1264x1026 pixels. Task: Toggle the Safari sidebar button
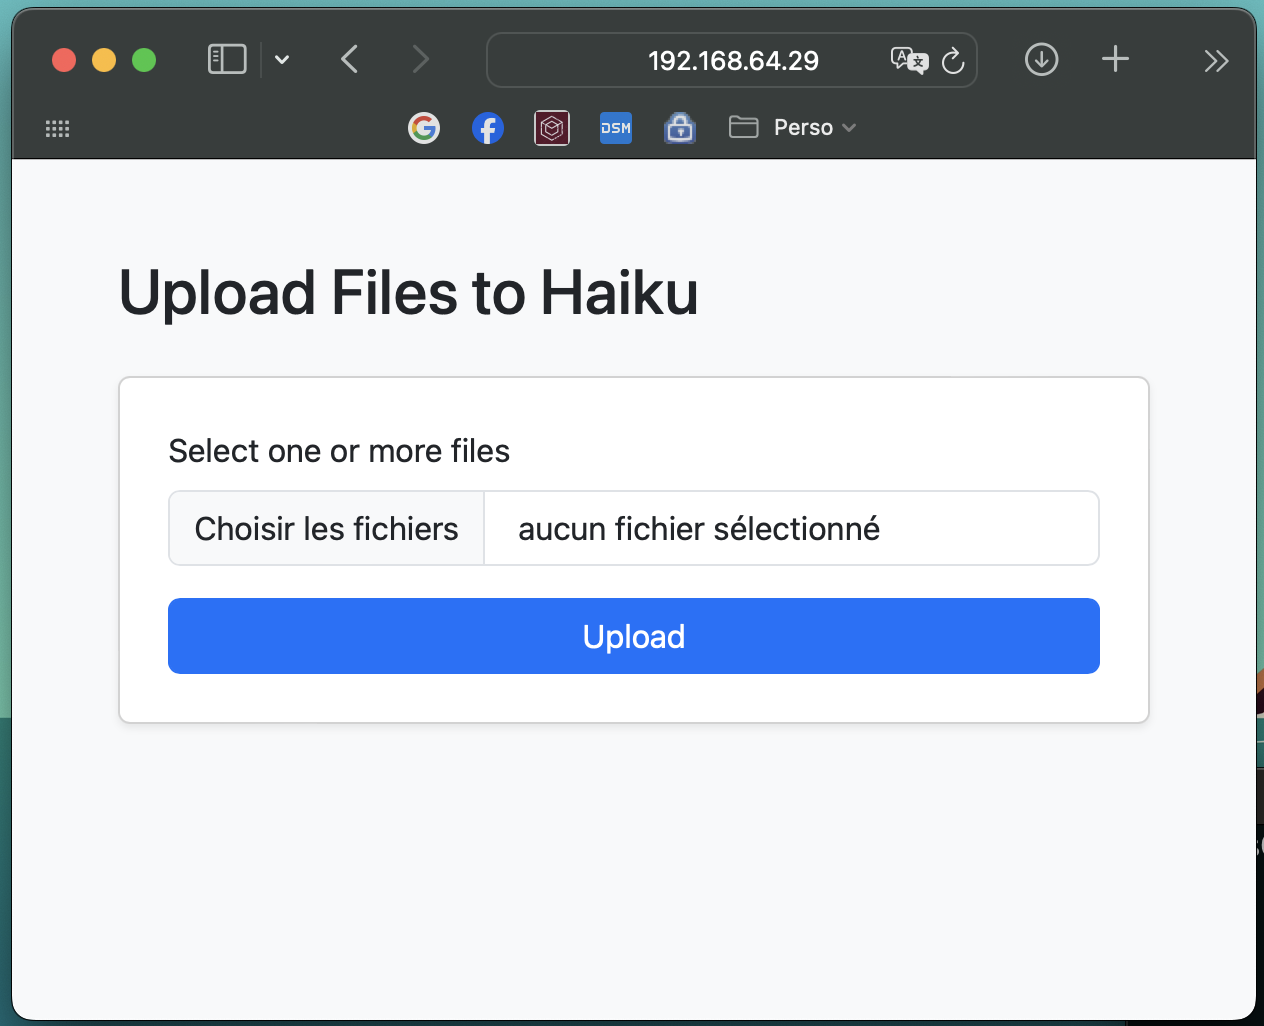click(x=227, y=60)
